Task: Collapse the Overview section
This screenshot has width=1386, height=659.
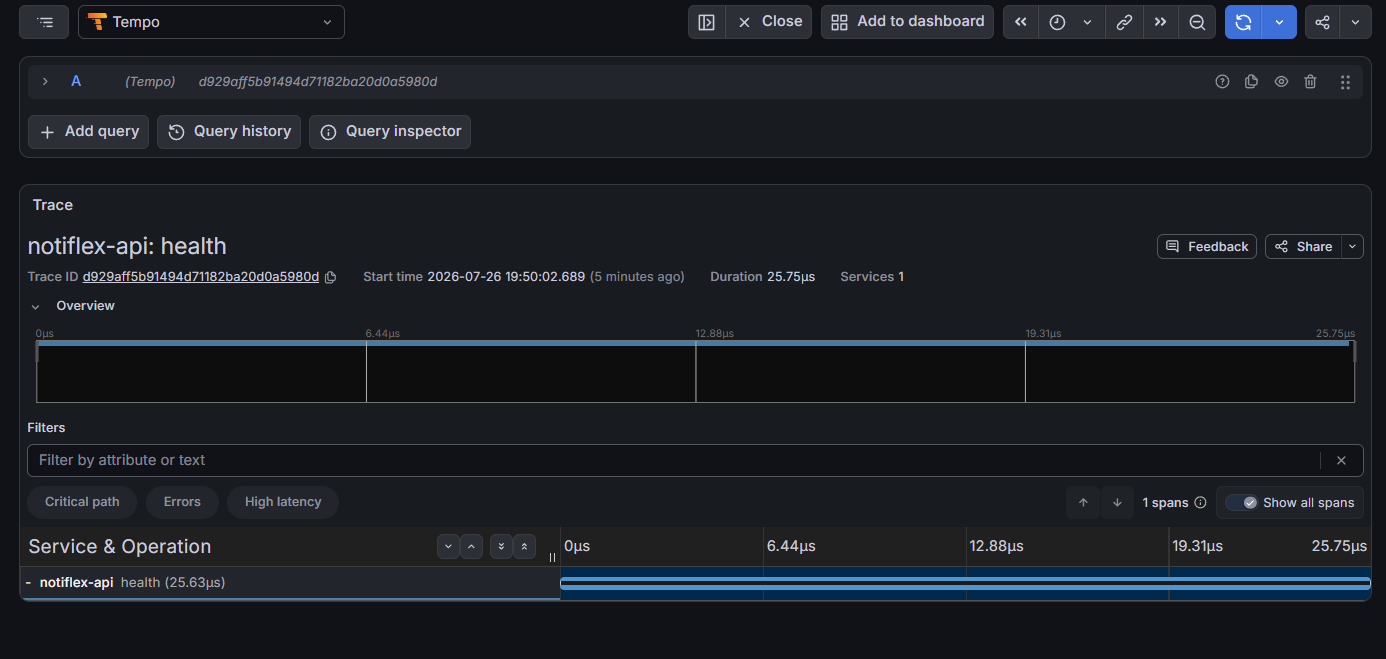Action: (36, 306)
